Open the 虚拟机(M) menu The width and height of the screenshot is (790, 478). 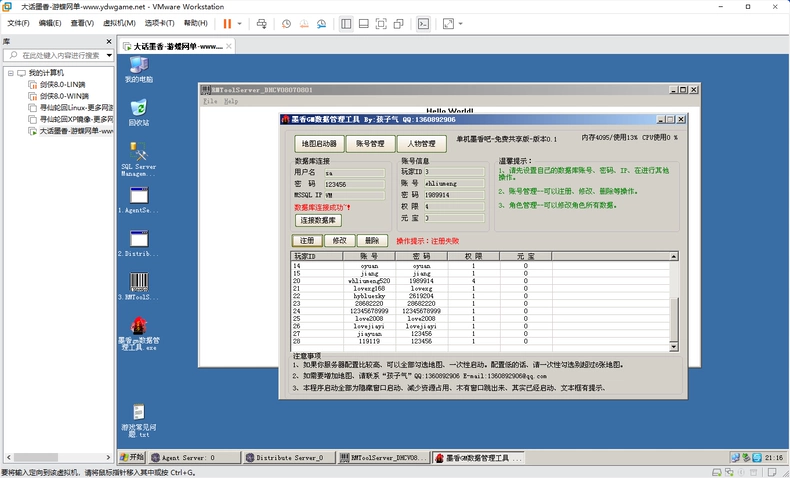(x=119, y=23)
